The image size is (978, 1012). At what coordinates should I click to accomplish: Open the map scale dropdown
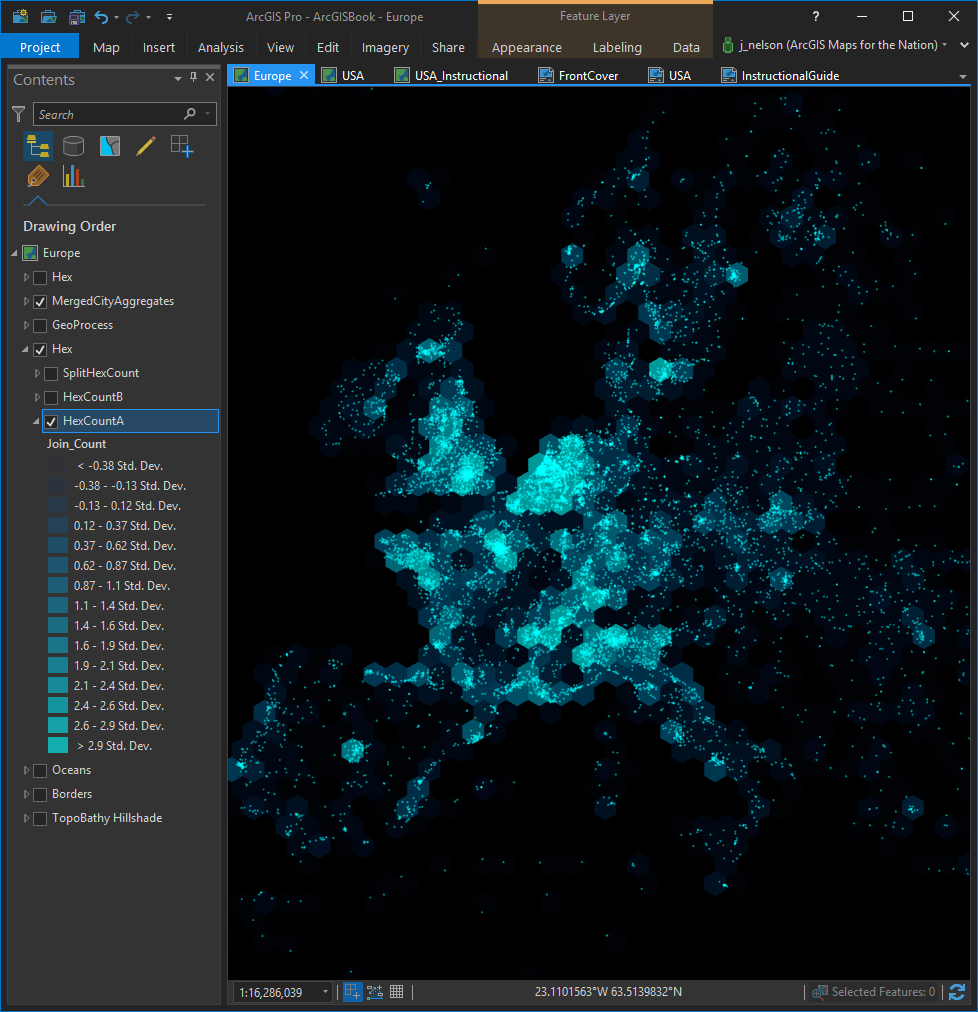click(325, 992)
